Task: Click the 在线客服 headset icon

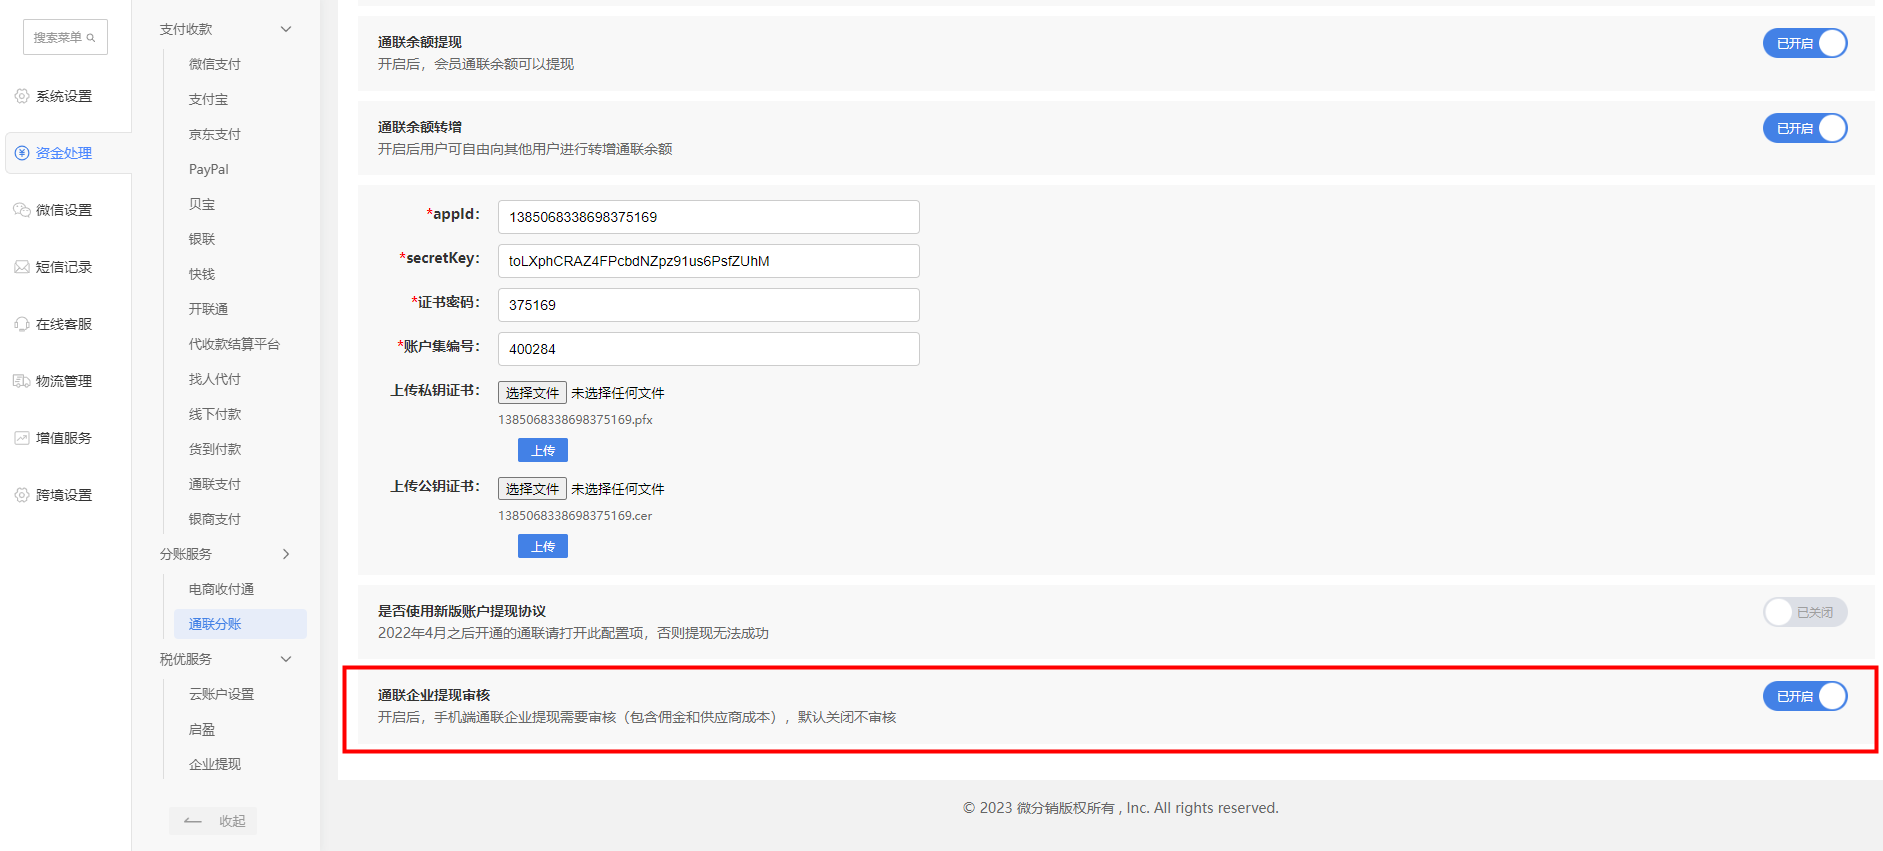Action: coord(22,324)
